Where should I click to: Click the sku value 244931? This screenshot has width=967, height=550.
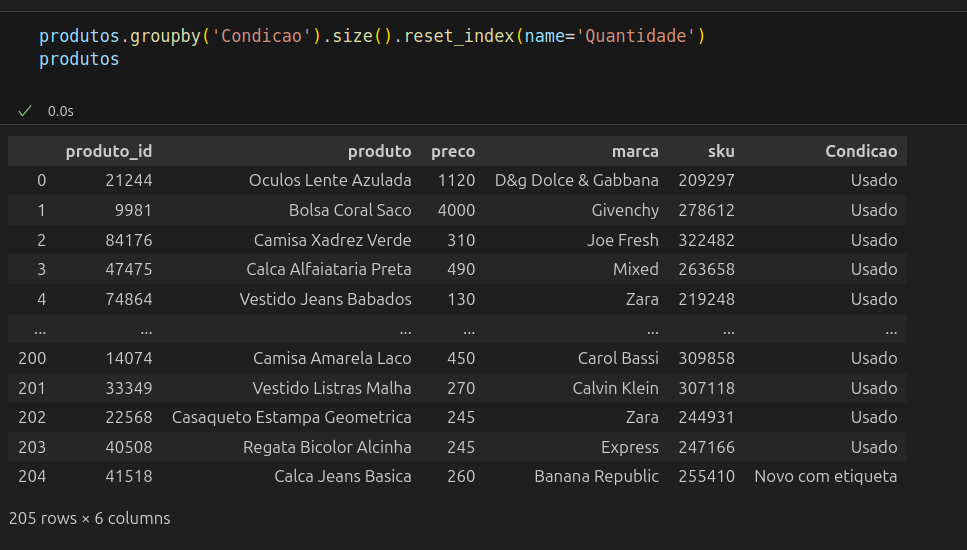coord(707,417)
